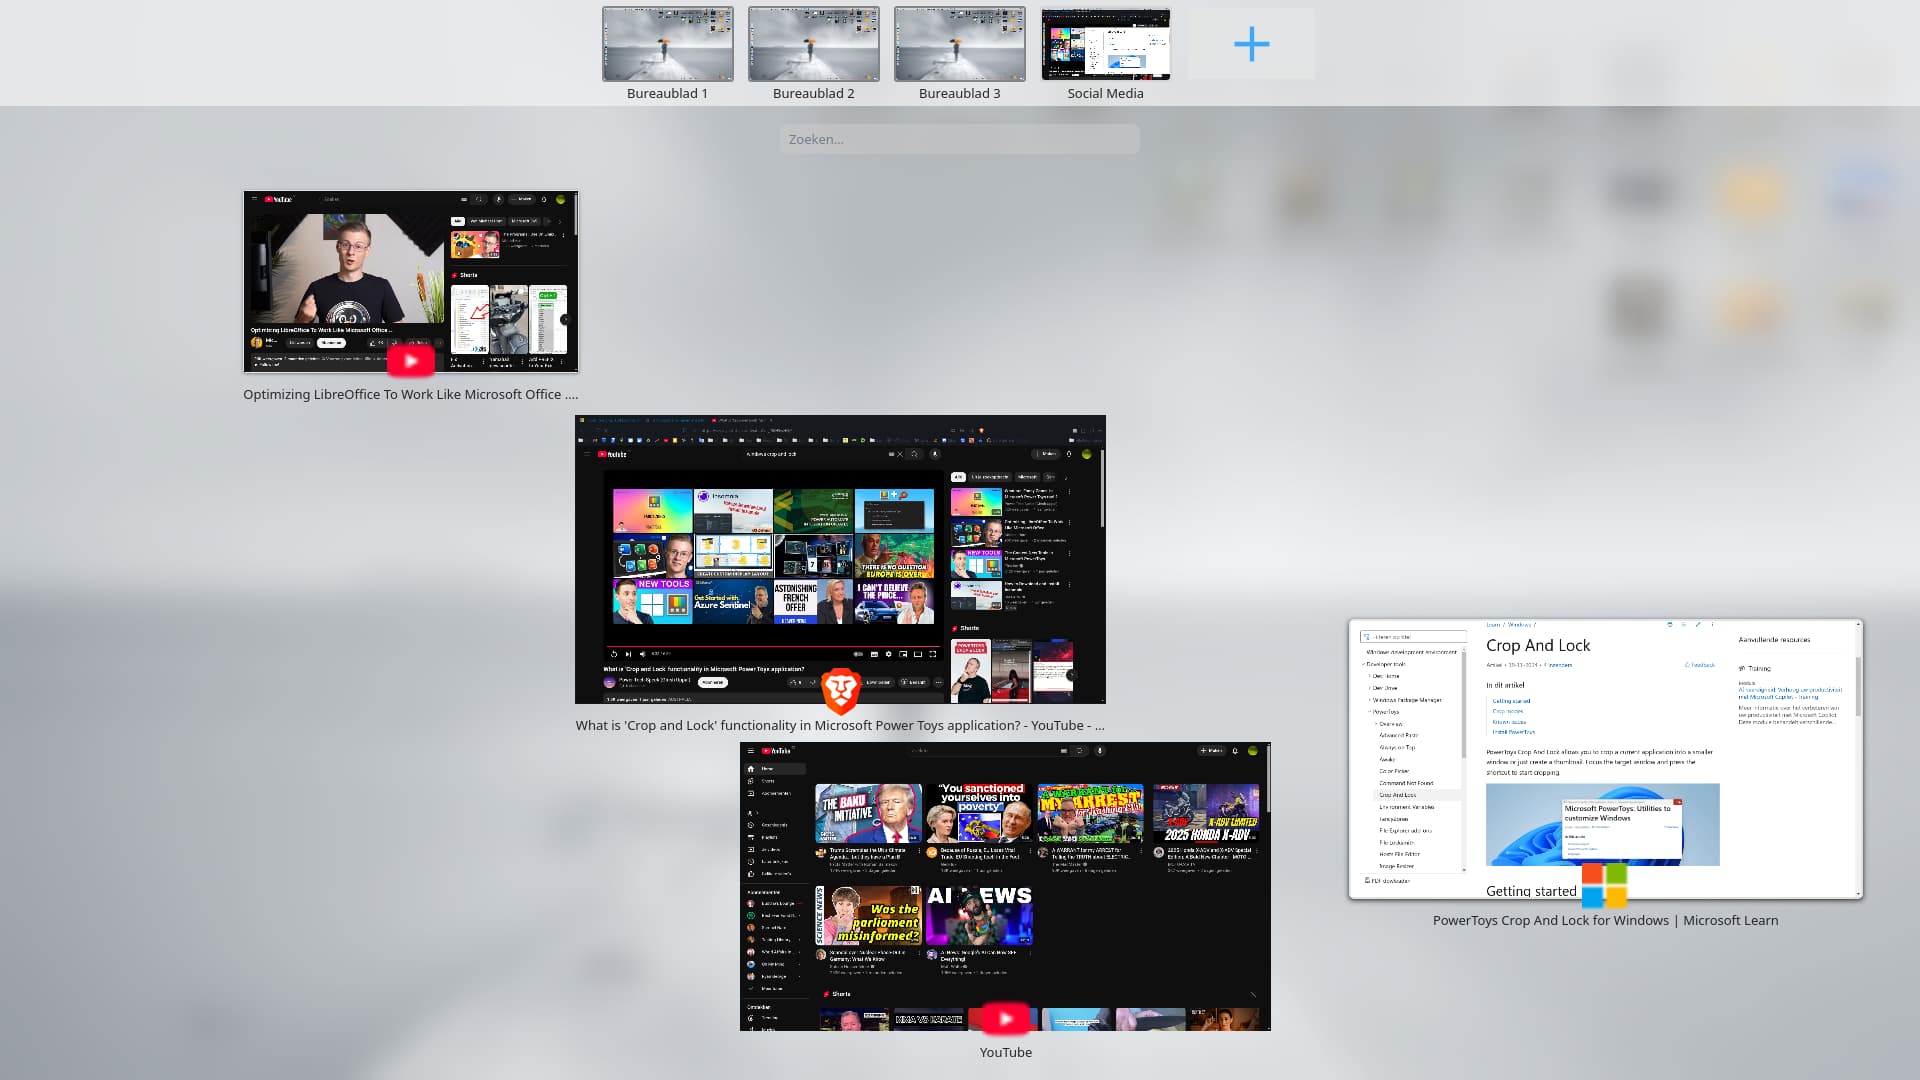The image size is (1920, 1080).
Task: Expand the Overview tree node in Learn
Action: click(x=1376, y=724)
